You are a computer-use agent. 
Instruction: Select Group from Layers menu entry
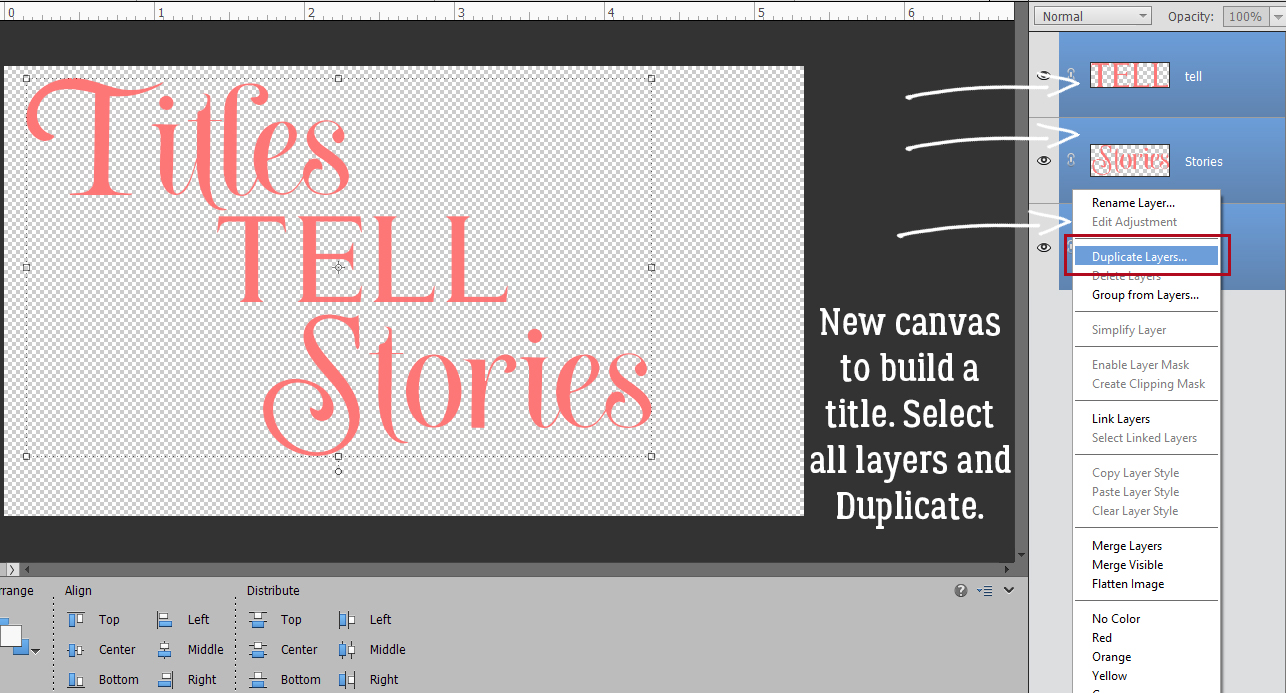pos(1147,295)
